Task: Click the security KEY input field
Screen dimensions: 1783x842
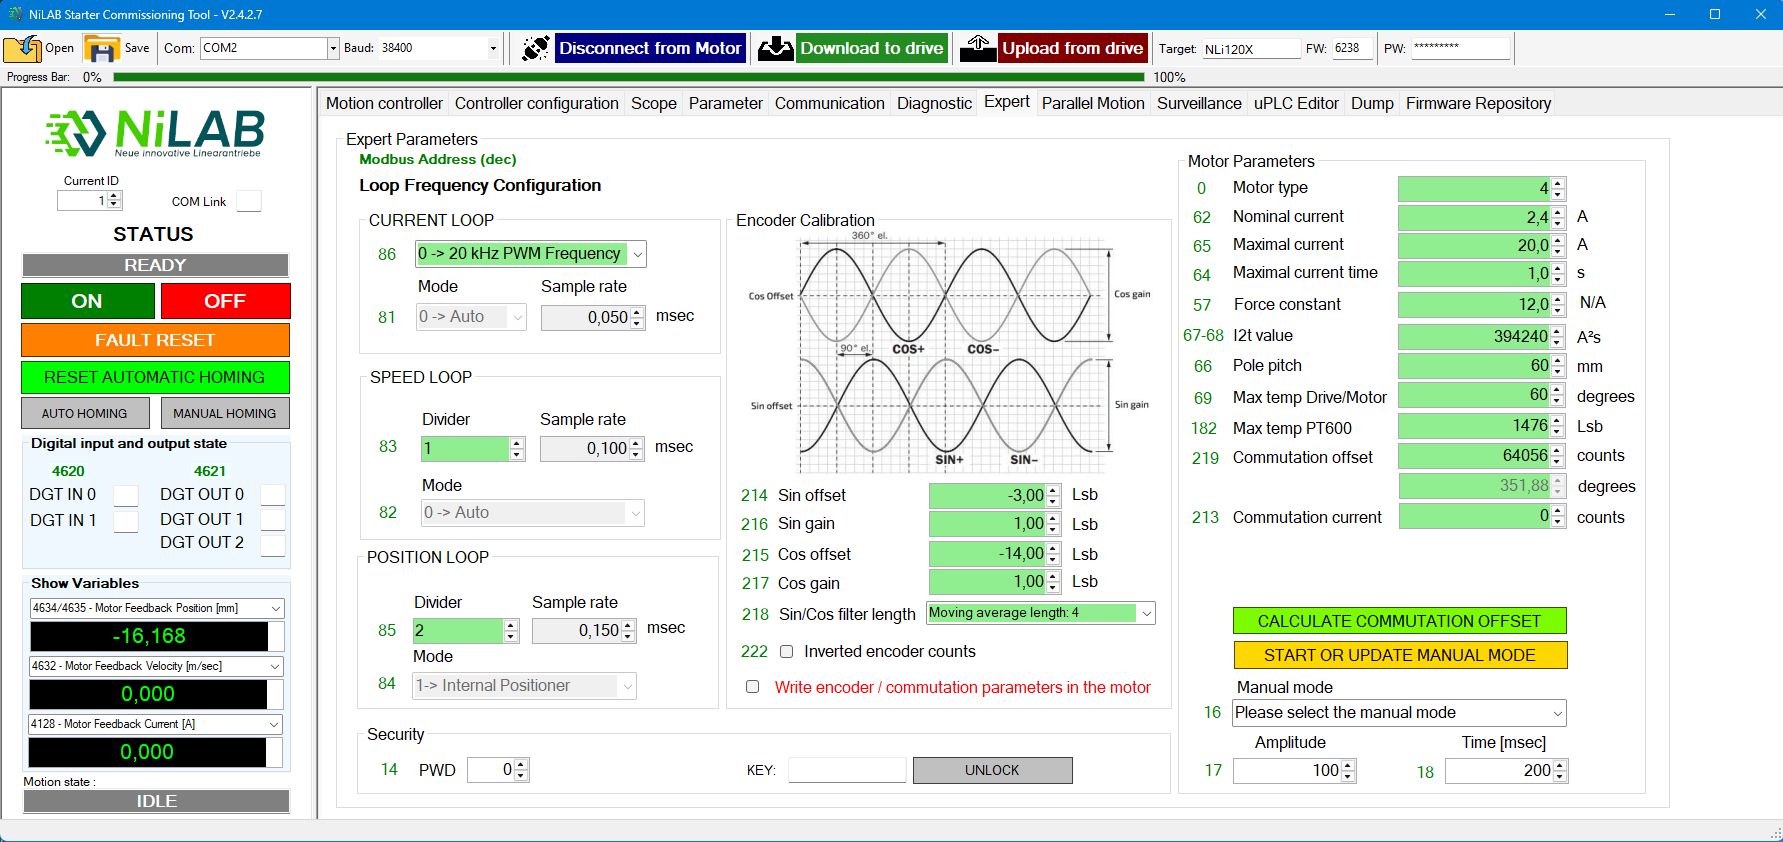Action: [x=846, y=770]
